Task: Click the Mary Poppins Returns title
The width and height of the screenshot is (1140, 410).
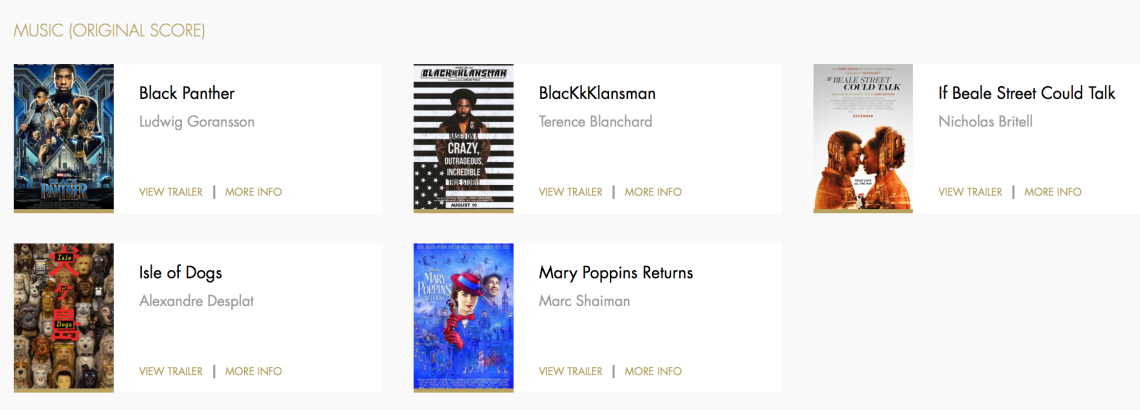Action: [x=615, y=272]
